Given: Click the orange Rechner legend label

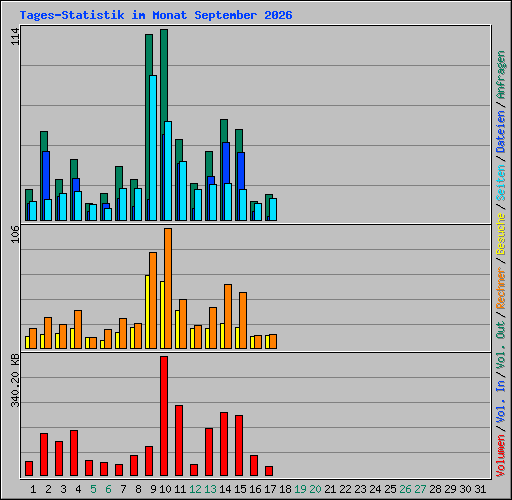Looking at the screenshot, I should click(x=500, y=288).
